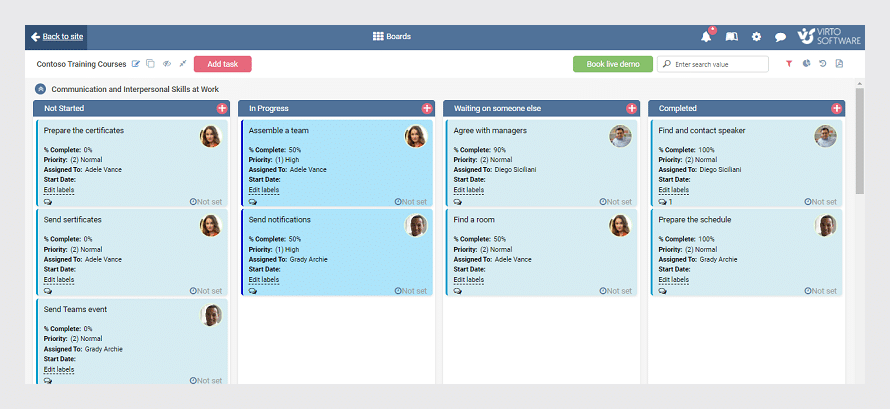Open the Find and contact speaker task title
890x409 pixels.
702,130
